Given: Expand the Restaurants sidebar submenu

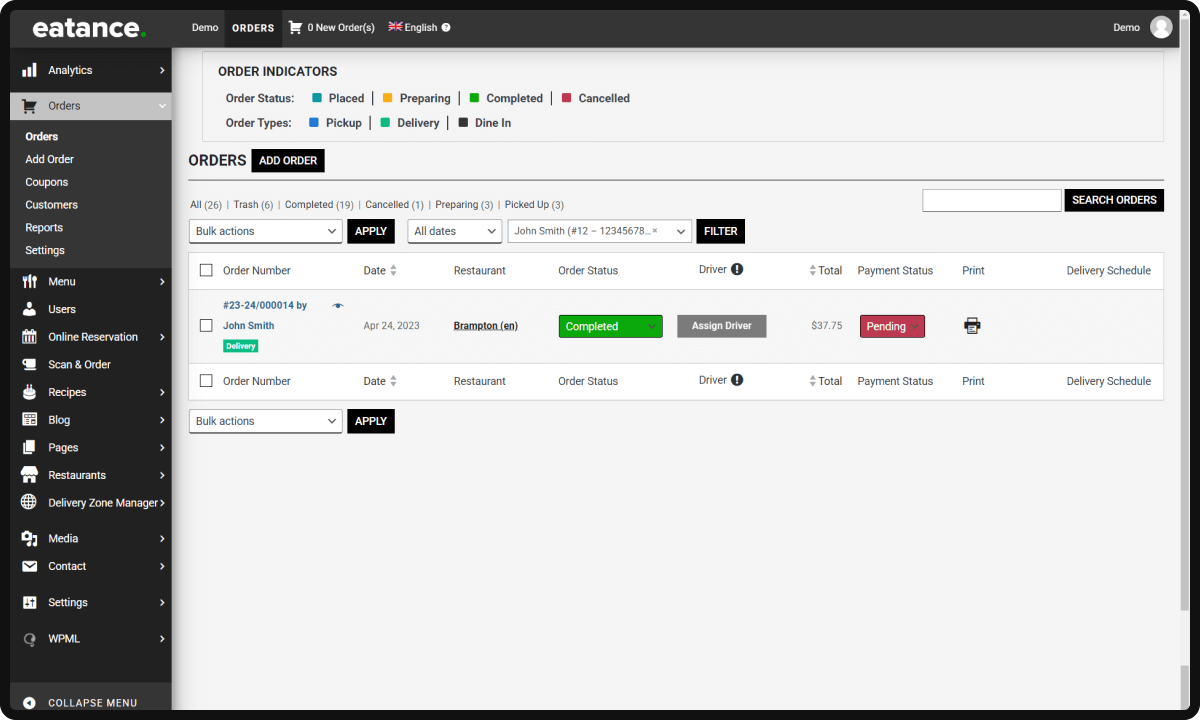Looking at the screenshot, I should 162,475.
